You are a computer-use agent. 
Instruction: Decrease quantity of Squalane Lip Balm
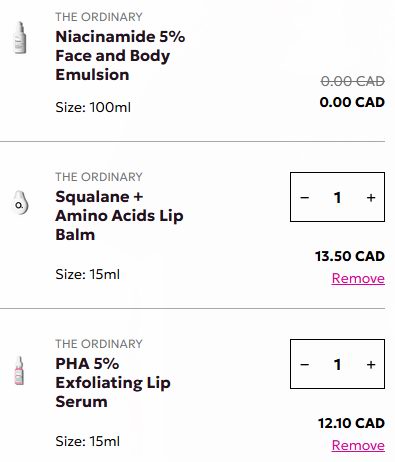[304, 198]
